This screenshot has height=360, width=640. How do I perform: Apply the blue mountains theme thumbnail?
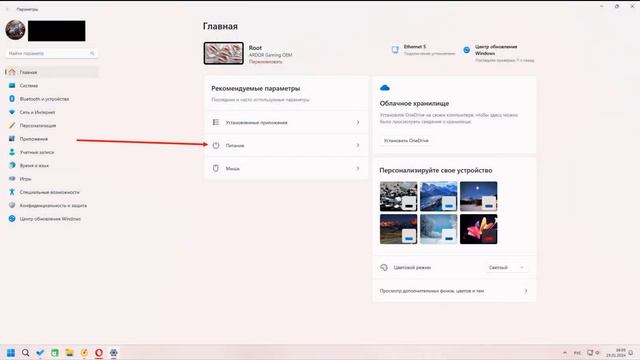[438, 196]
